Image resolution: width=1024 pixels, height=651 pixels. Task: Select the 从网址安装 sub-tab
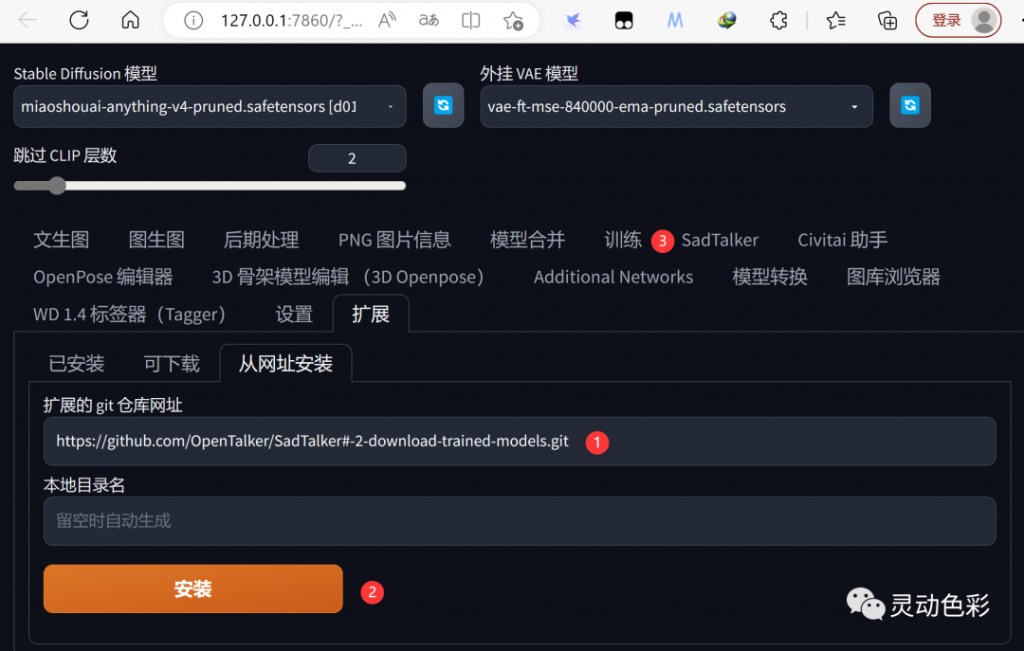286,363
